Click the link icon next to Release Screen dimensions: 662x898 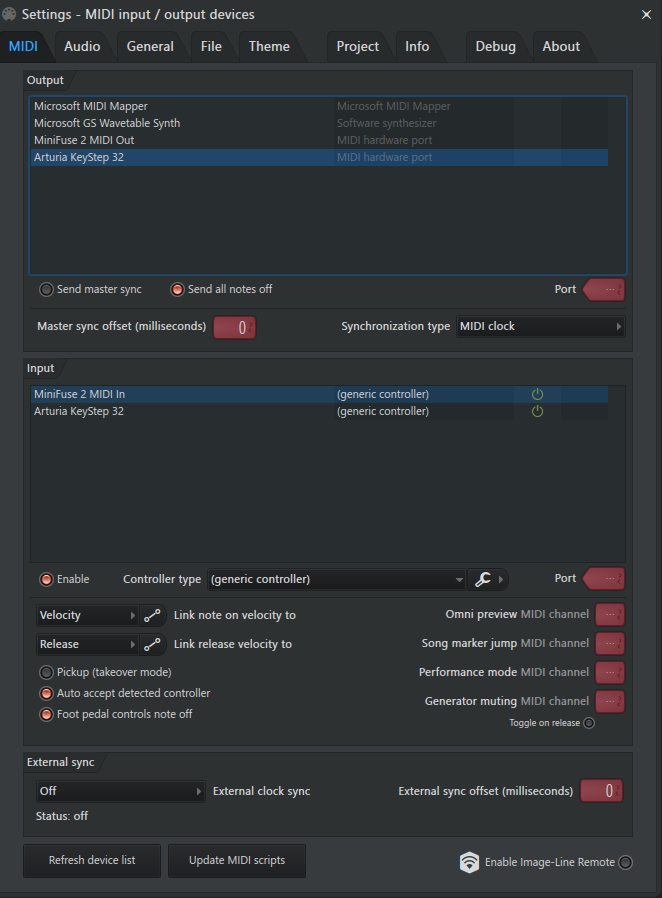pyautogui.click(x=152, y=644)
